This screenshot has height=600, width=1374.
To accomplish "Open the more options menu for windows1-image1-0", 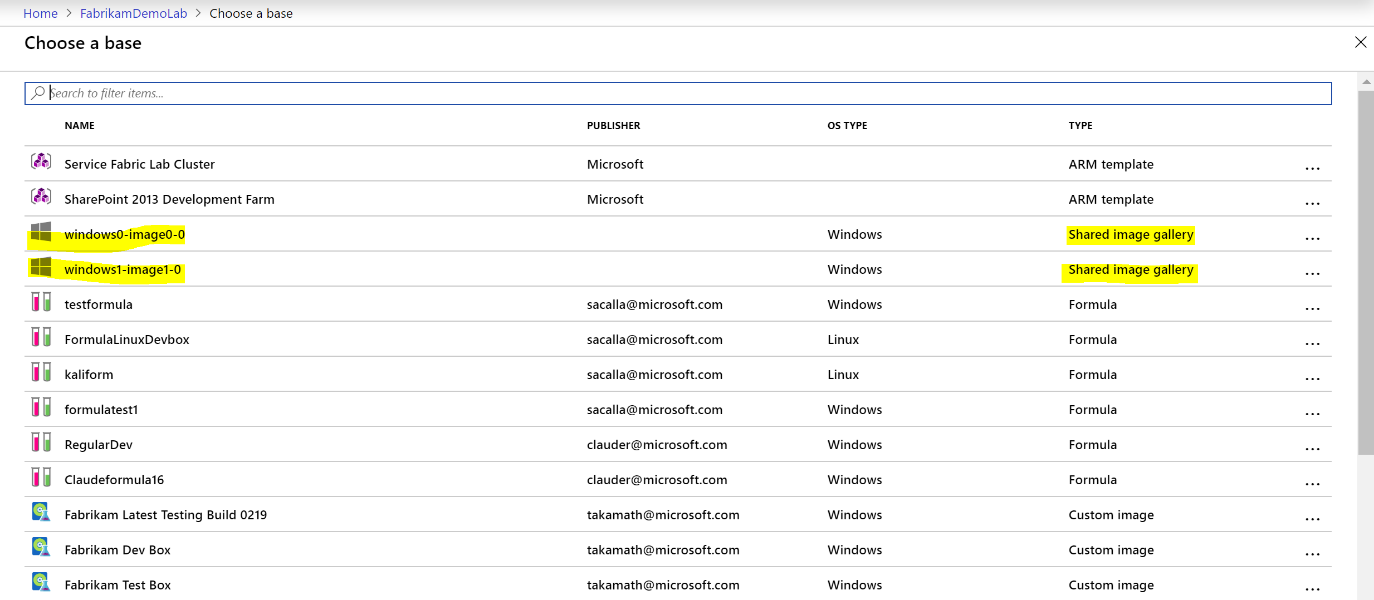I will (x=1313, y=273).
